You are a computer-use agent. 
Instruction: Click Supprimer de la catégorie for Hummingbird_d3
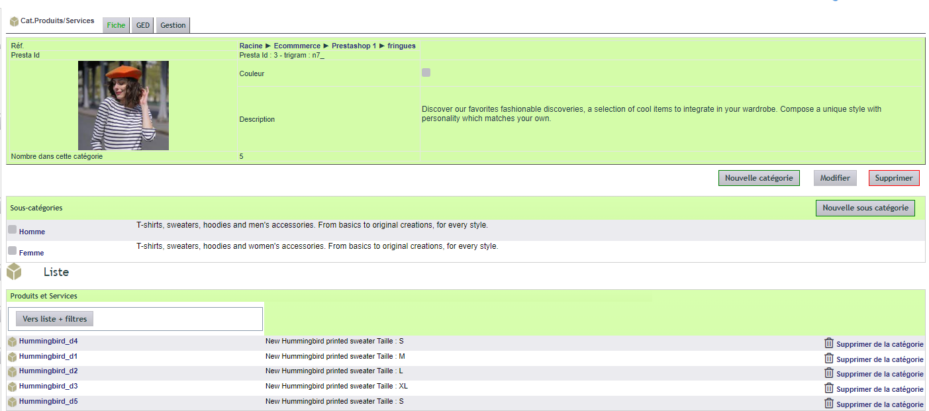880,390
